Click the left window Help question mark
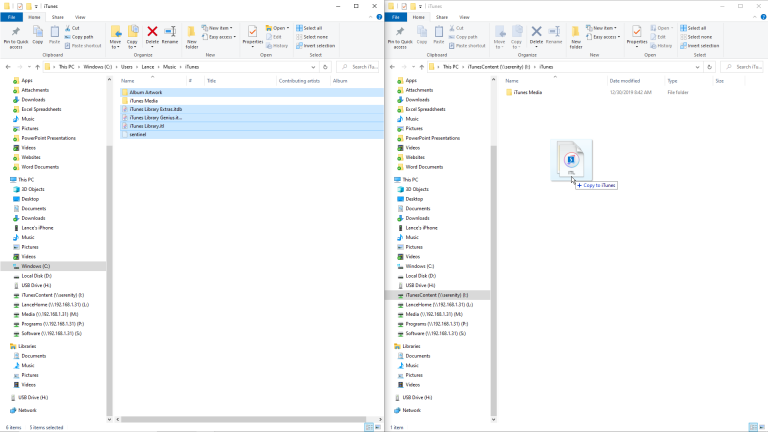This screenshot has width=768, height=432. (379, 17)
